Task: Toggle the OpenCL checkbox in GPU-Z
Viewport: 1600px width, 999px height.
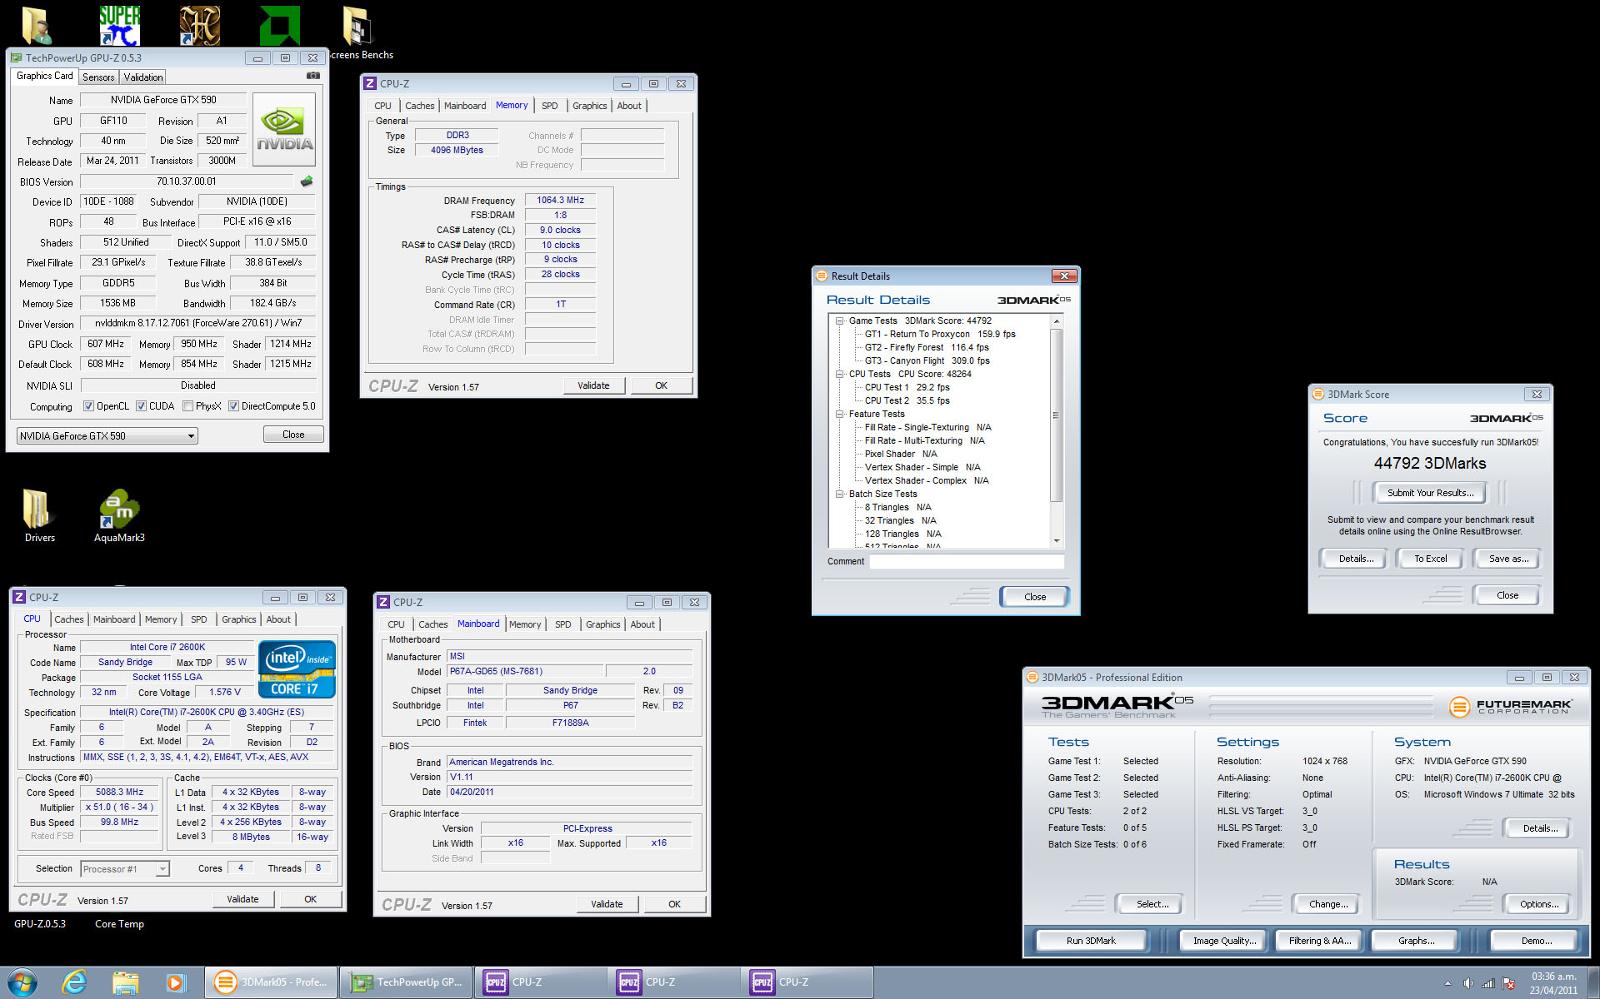Action: [x=89, y=406]
